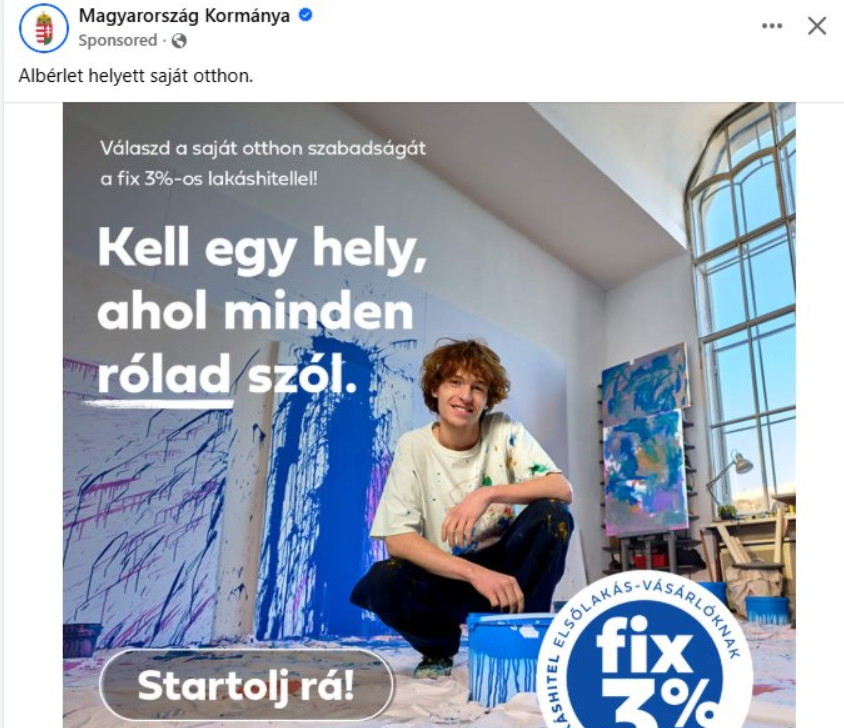Click the abstract paintings on the easel

[x=644, y=439]
